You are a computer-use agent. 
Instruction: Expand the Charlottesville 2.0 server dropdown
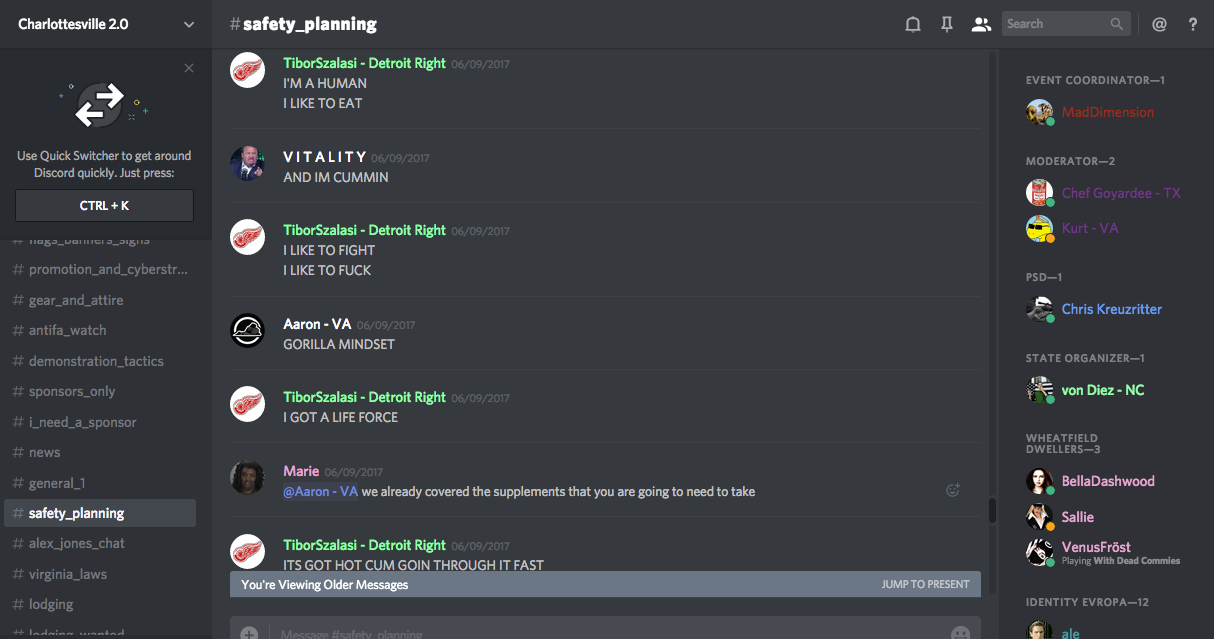coord(189,24)
